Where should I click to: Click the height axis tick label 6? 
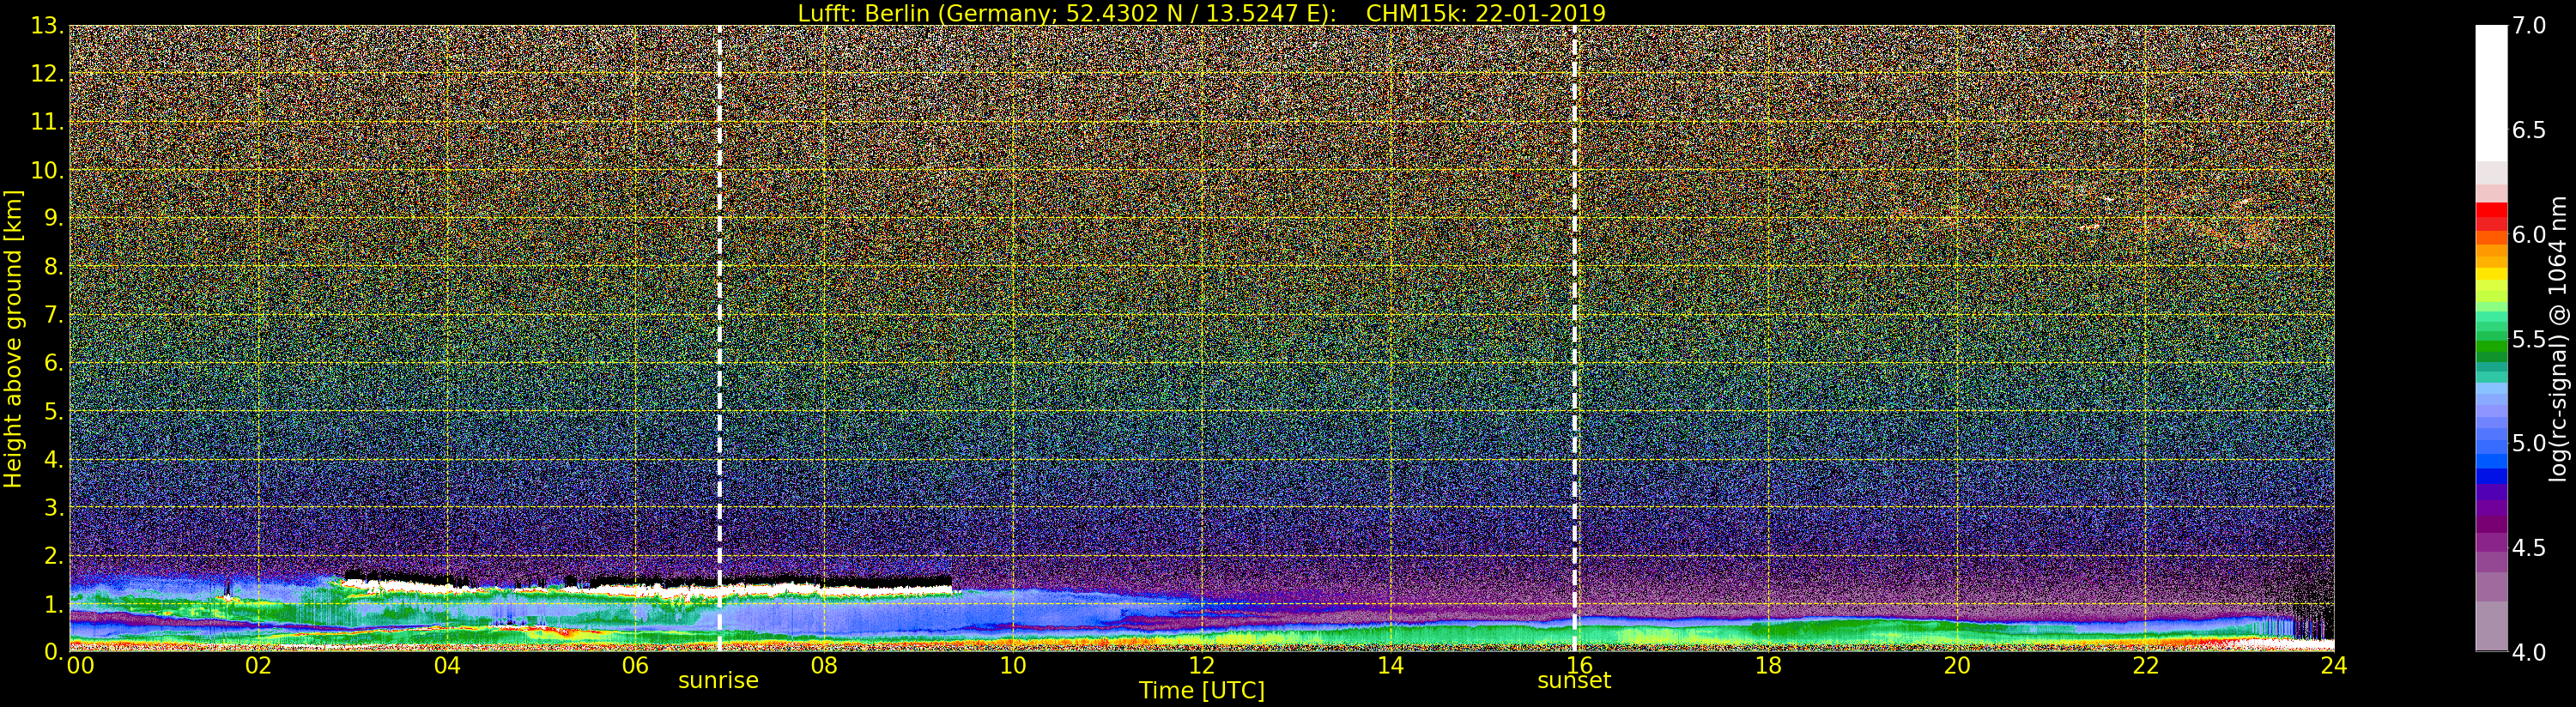(52, 363)
